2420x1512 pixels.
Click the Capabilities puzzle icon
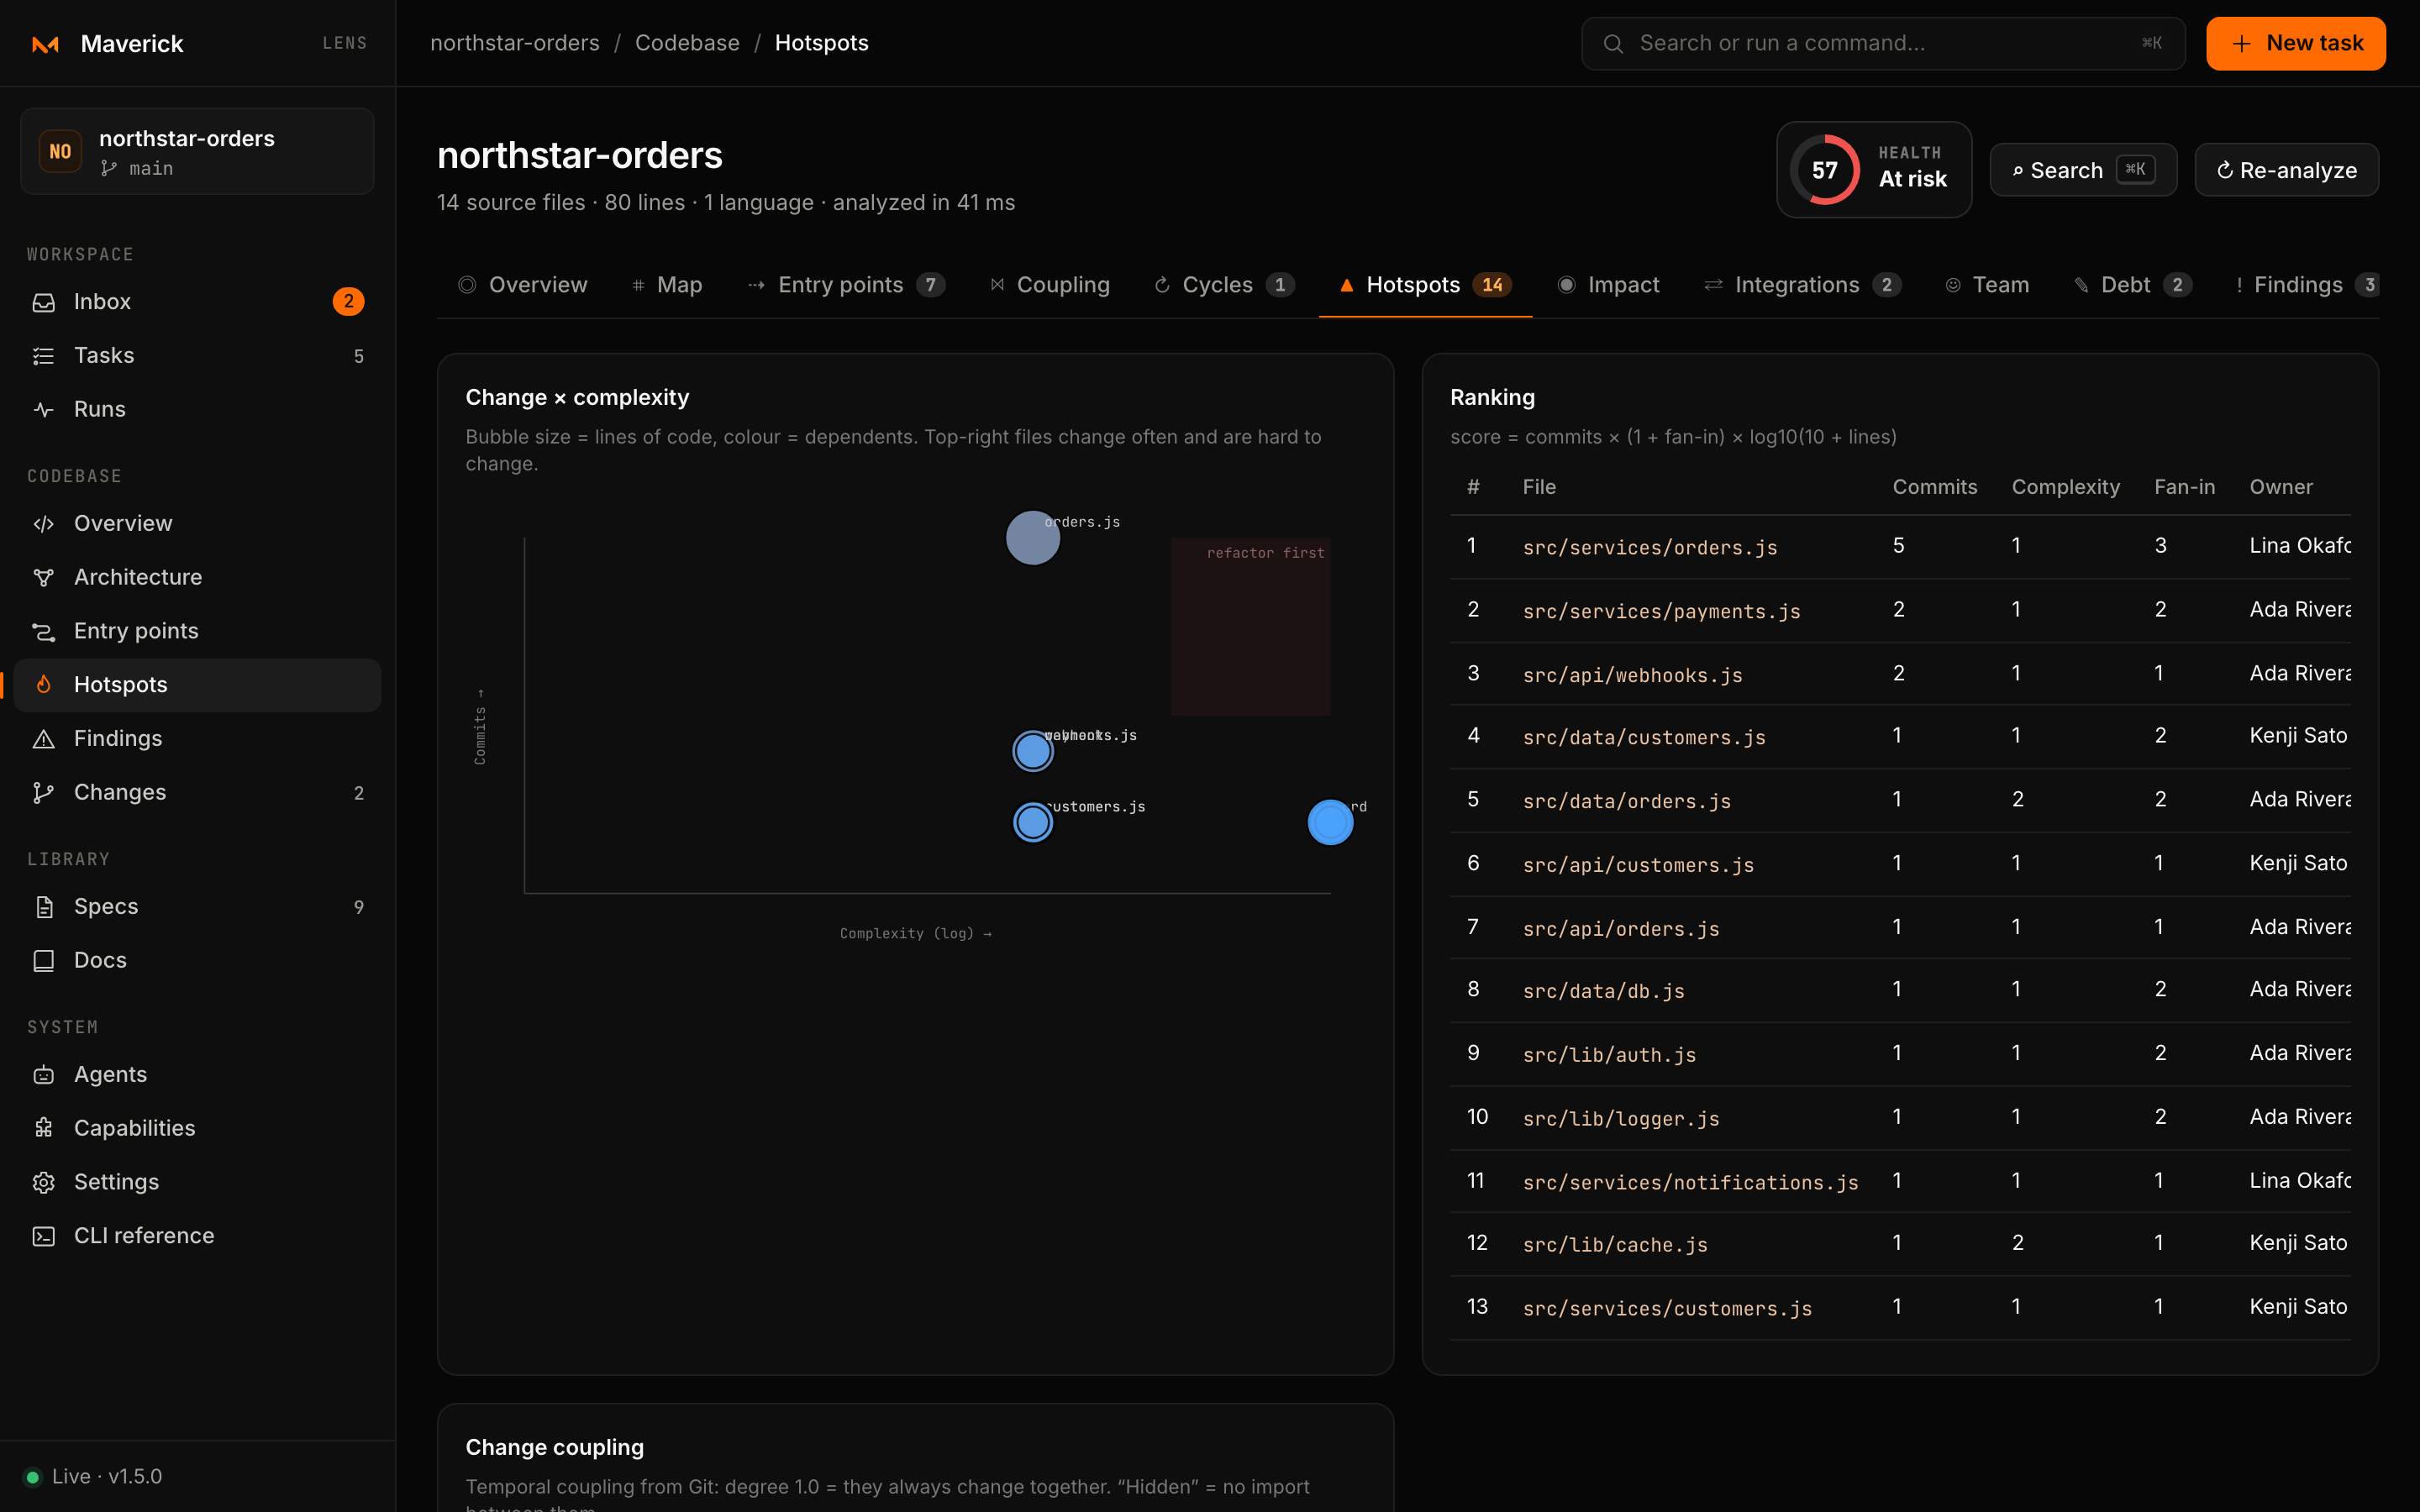coord(44,1129)
